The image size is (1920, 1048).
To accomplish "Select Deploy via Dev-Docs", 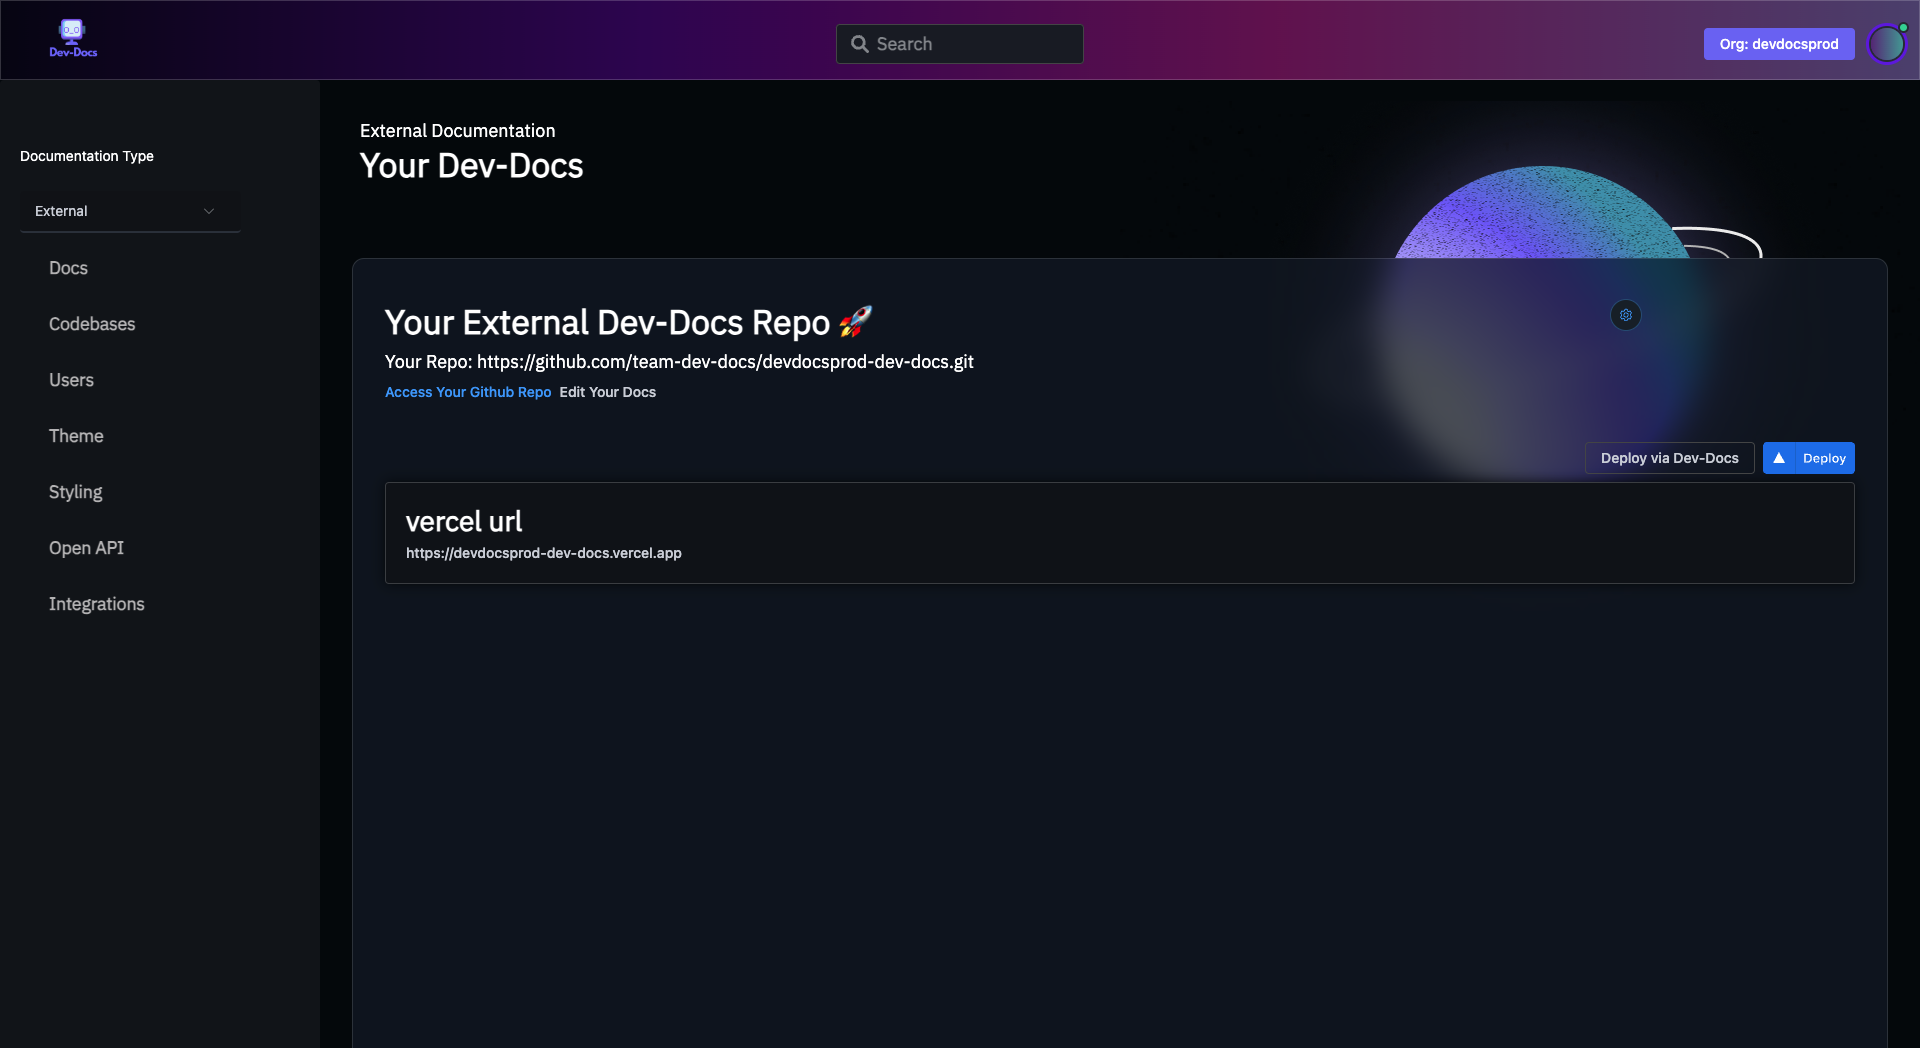I will coord(1669,458).
